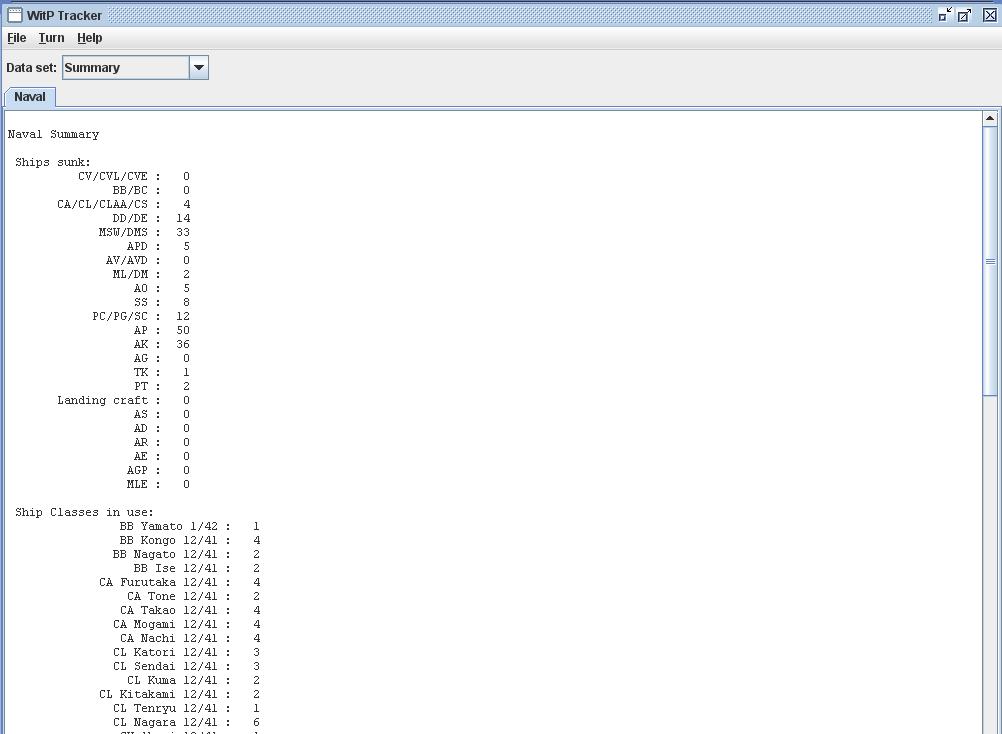
Task: Click the 'Landing craft' row
Action: (123, 401)
